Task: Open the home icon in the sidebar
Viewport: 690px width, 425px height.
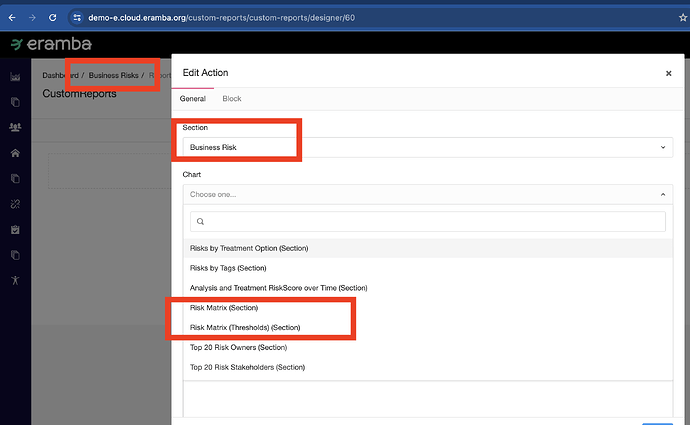Action: pyautogui.click(x=15, y=153)
